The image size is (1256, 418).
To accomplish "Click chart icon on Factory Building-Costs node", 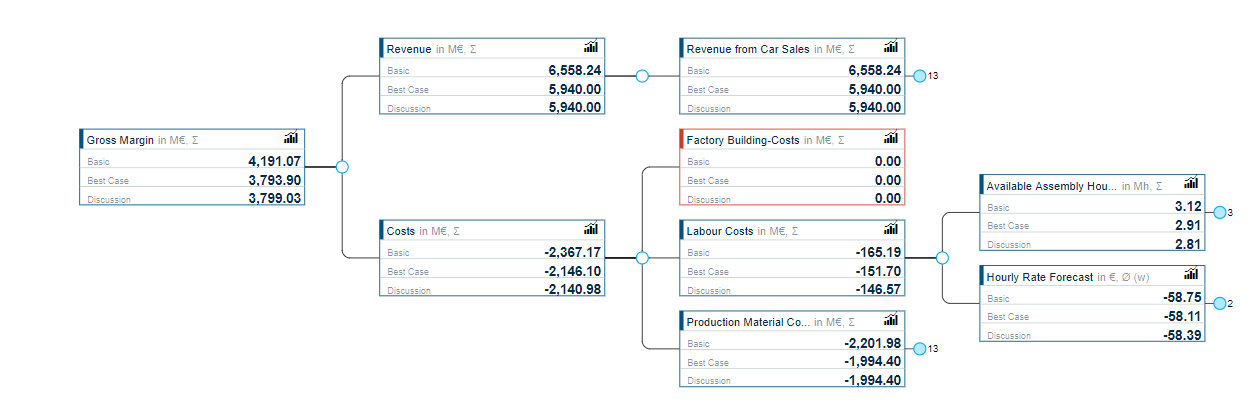I will (x=891, y=138).
